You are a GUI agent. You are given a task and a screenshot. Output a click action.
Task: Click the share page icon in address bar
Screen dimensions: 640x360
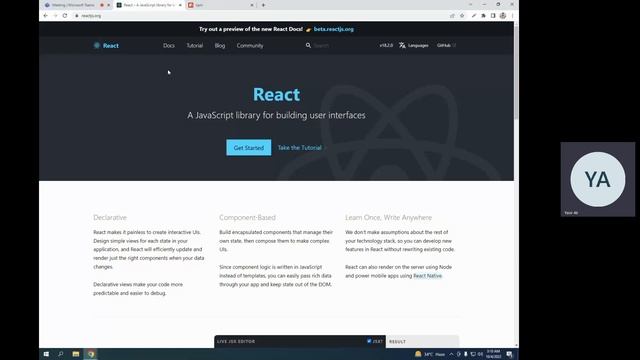tap(452, 16)
